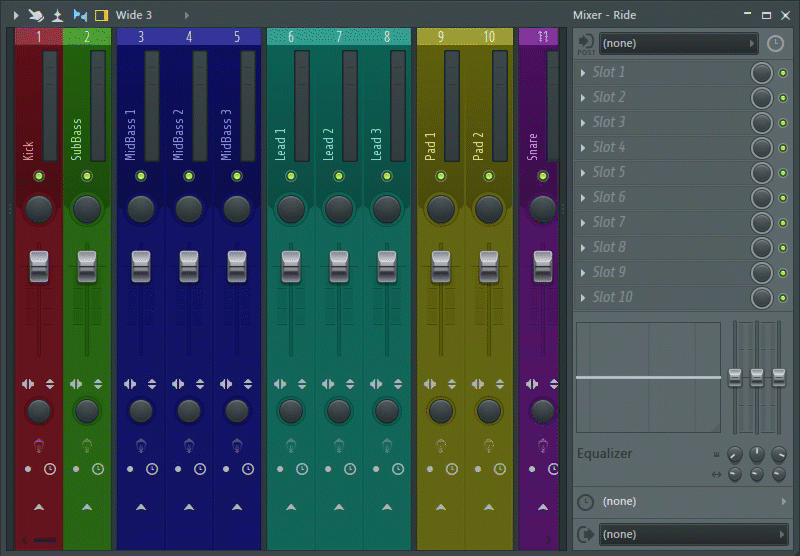Open the mixer options menu arrow
This screenshot has width=800, height=556.
pyautogui.click(x=15, y=15)
